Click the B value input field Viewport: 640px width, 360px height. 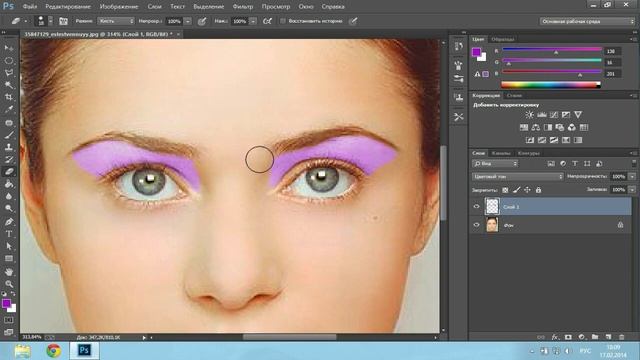pyautogui.click(x=613, y=74)
